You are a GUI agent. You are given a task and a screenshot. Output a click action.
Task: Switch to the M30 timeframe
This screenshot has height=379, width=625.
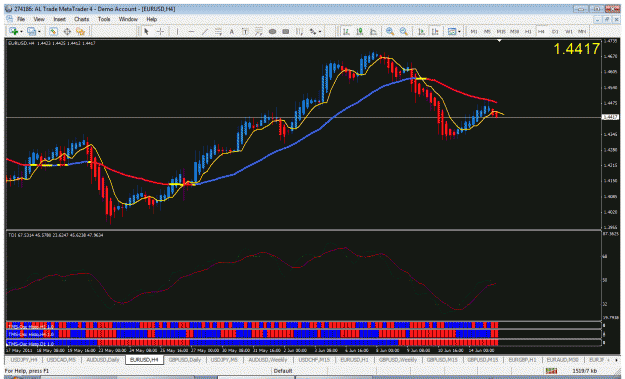(514, 31)
